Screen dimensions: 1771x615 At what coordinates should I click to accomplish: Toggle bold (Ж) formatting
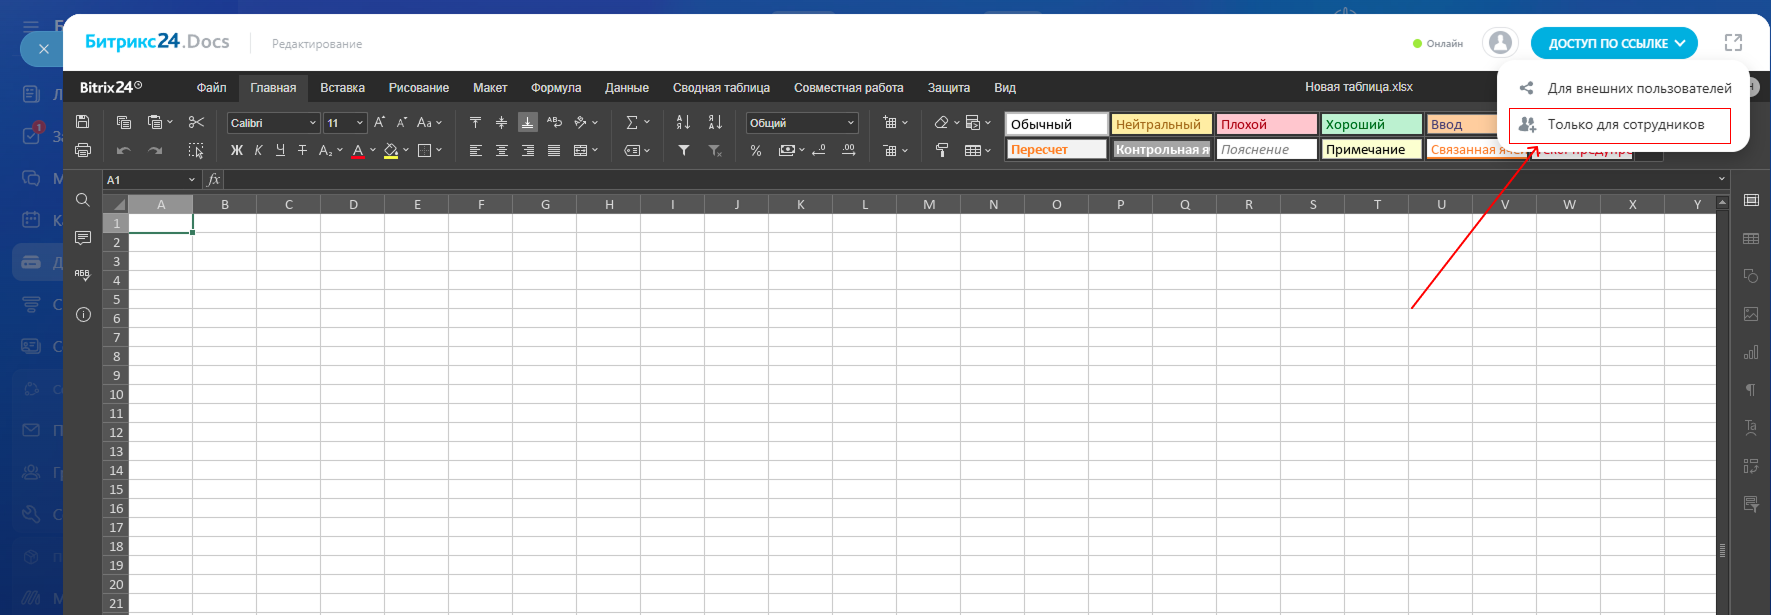tap(237, 150)
